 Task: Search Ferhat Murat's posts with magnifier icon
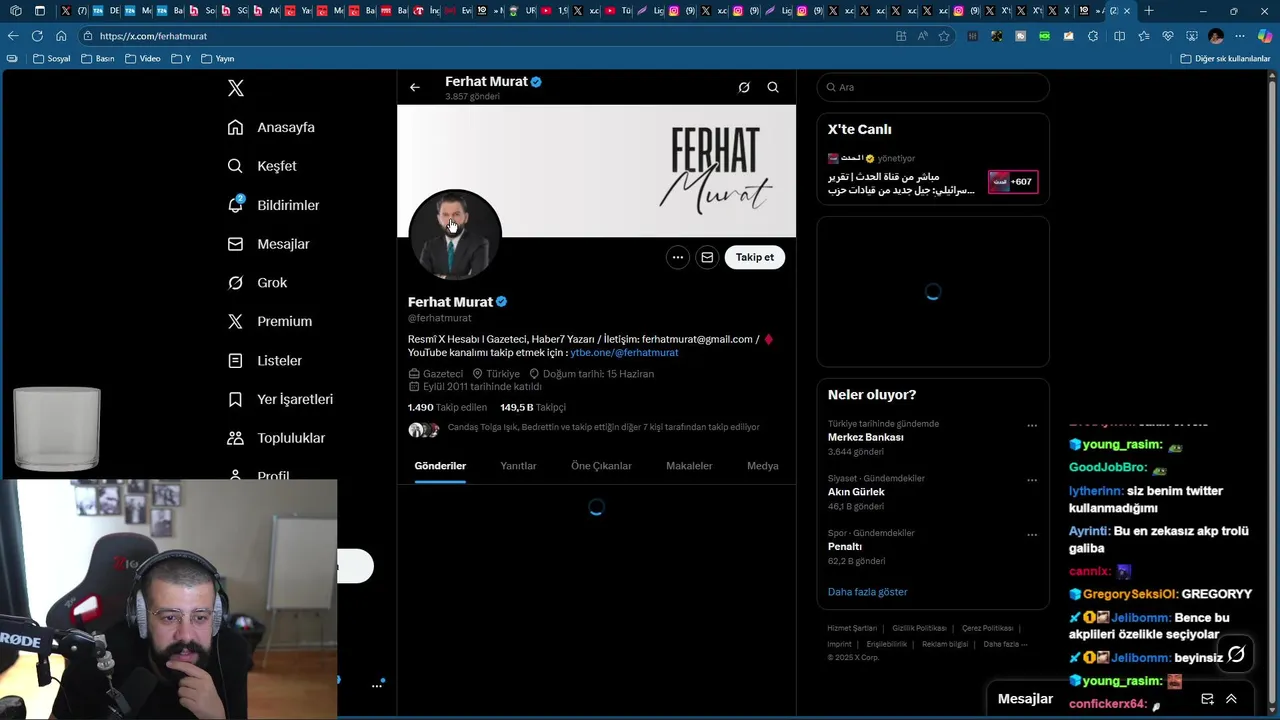773,87
